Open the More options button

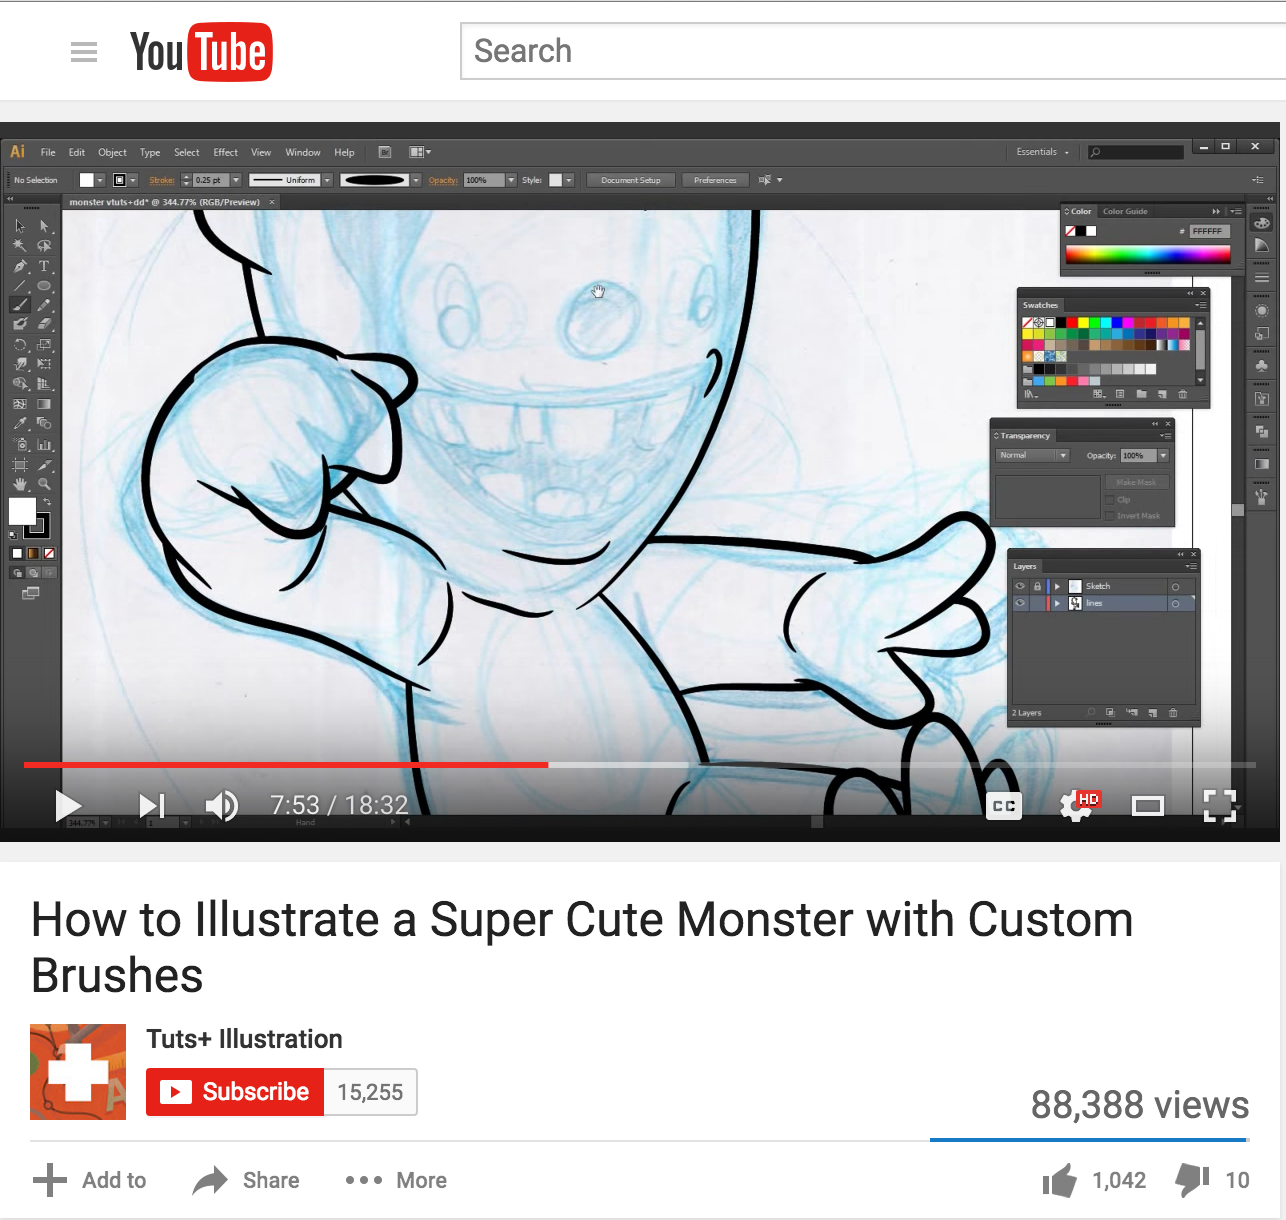click(x=396, y=1181)
